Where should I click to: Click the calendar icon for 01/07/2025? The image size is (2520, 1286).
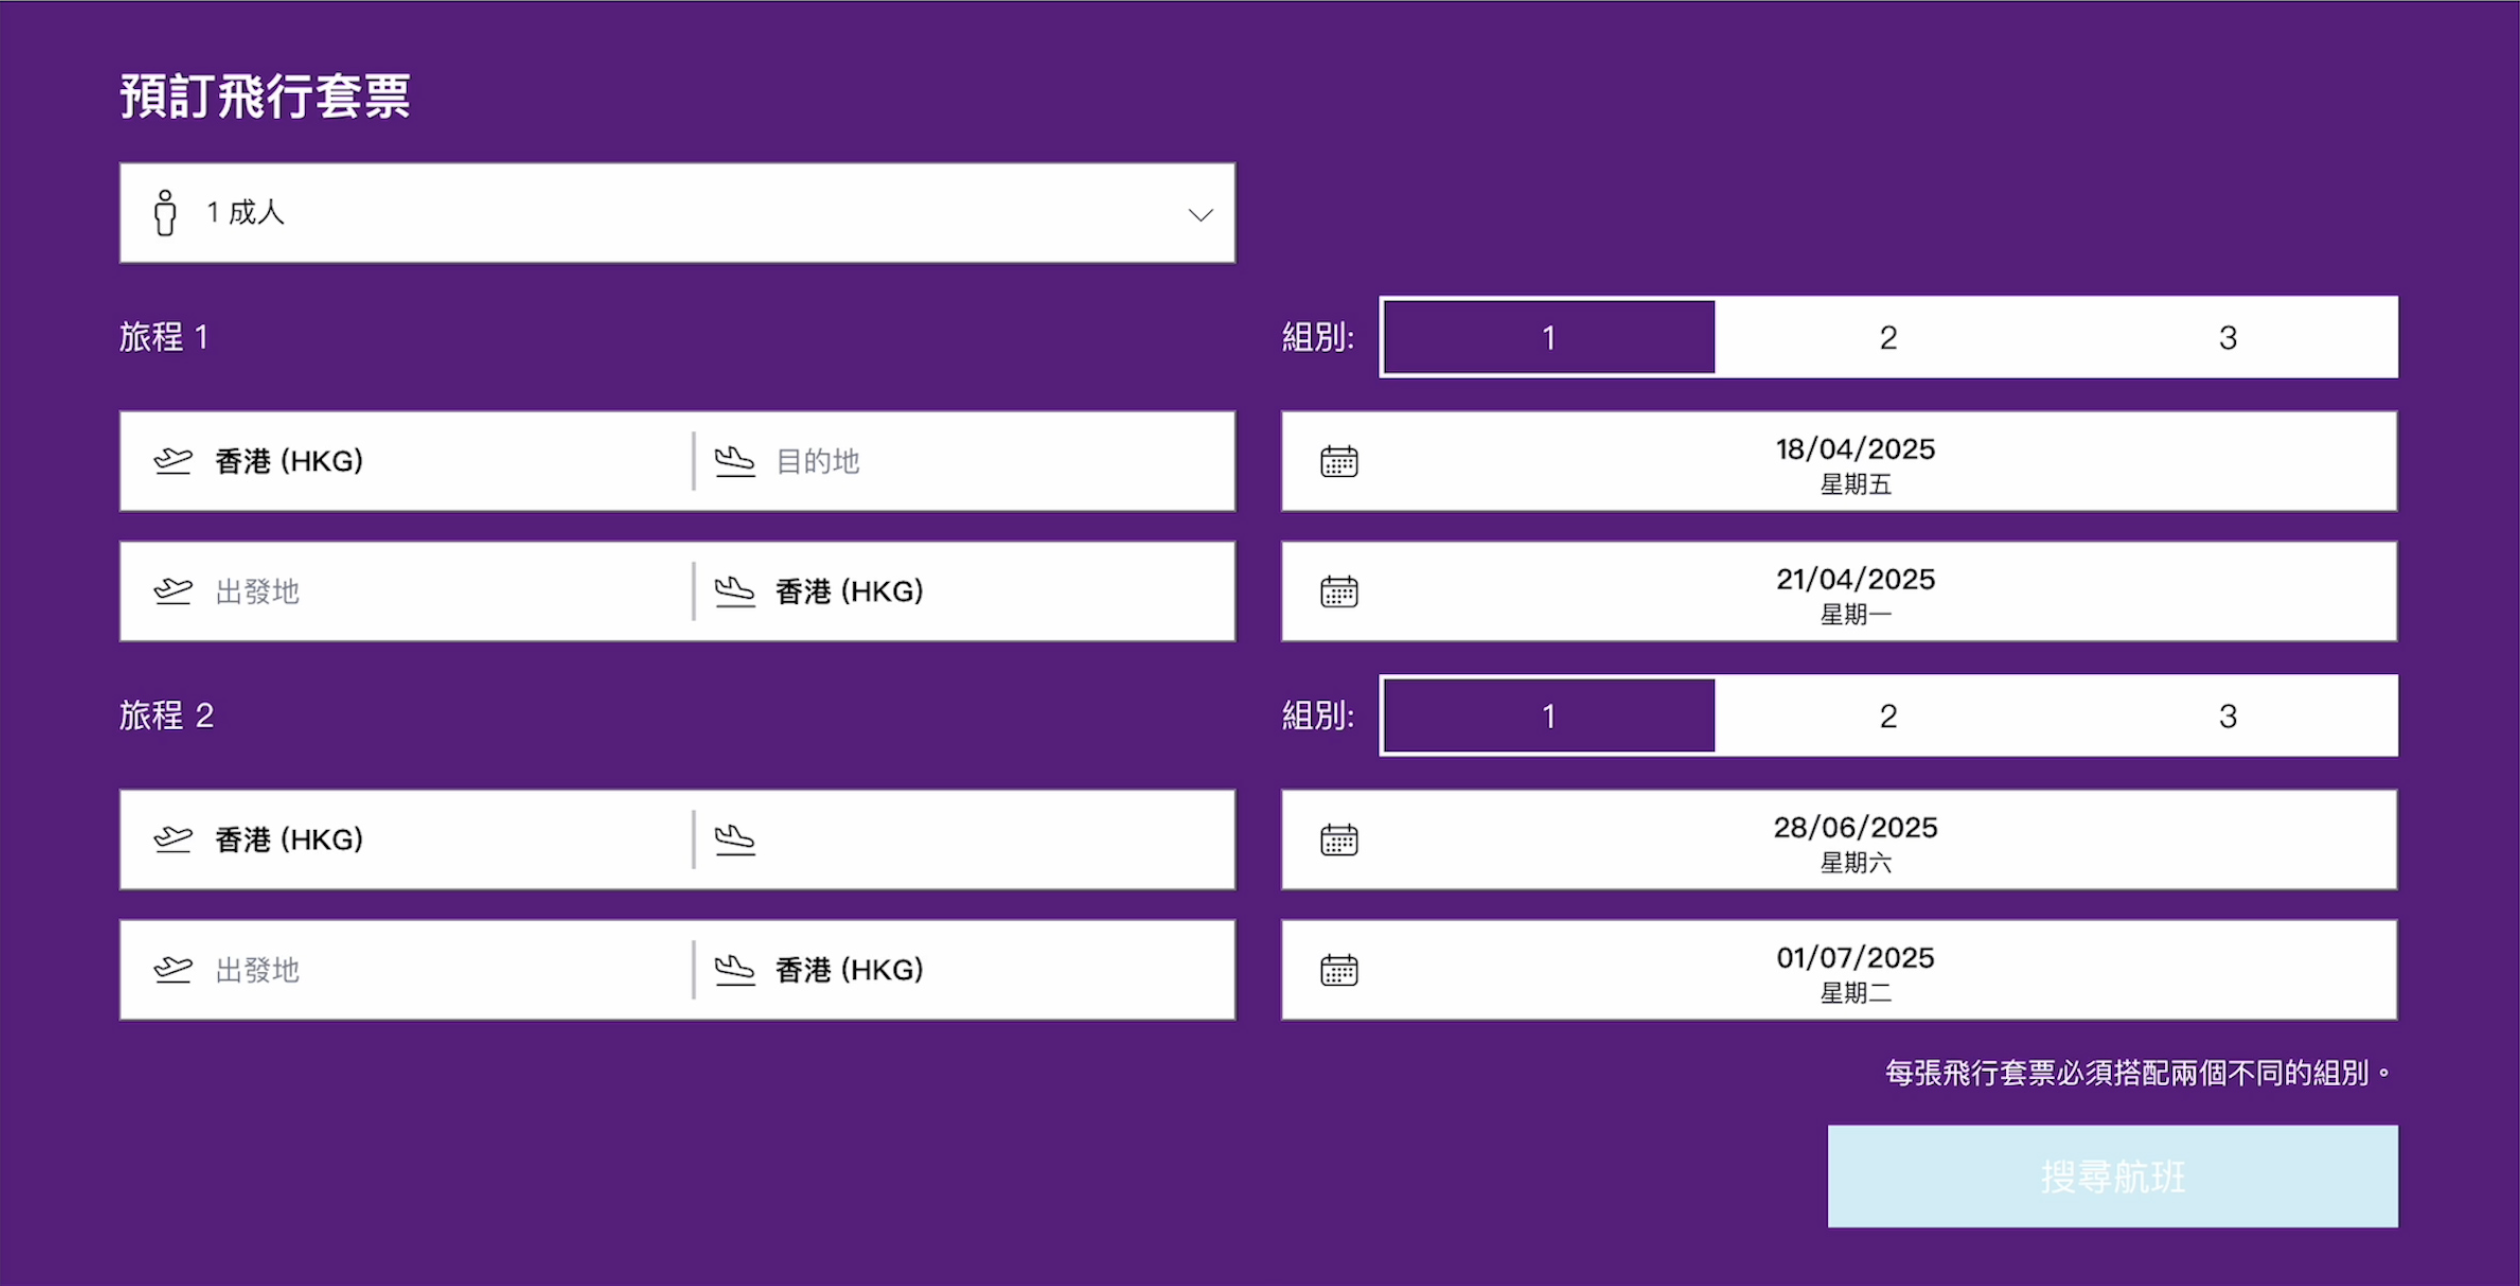tap(1339, 970)
